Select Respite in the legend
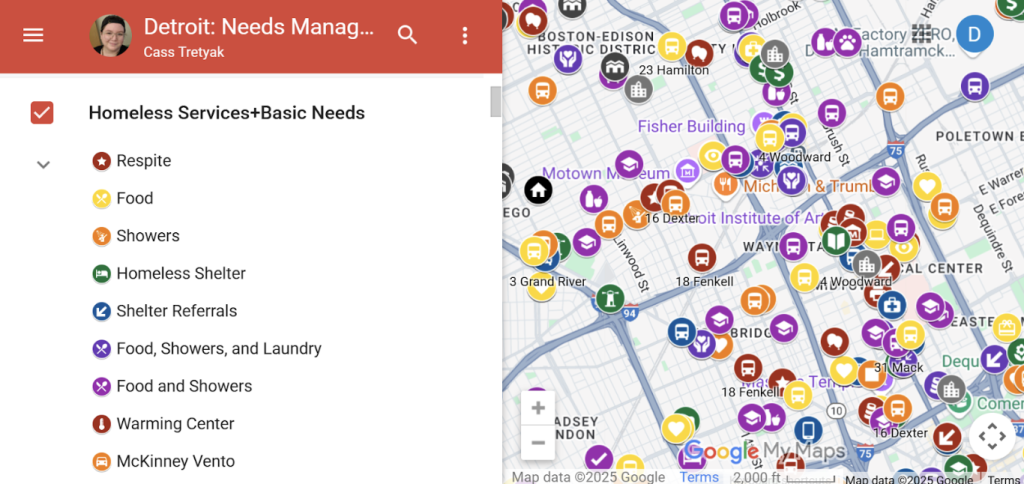Viewport: 1024px width, 484px height. (143, 161)
